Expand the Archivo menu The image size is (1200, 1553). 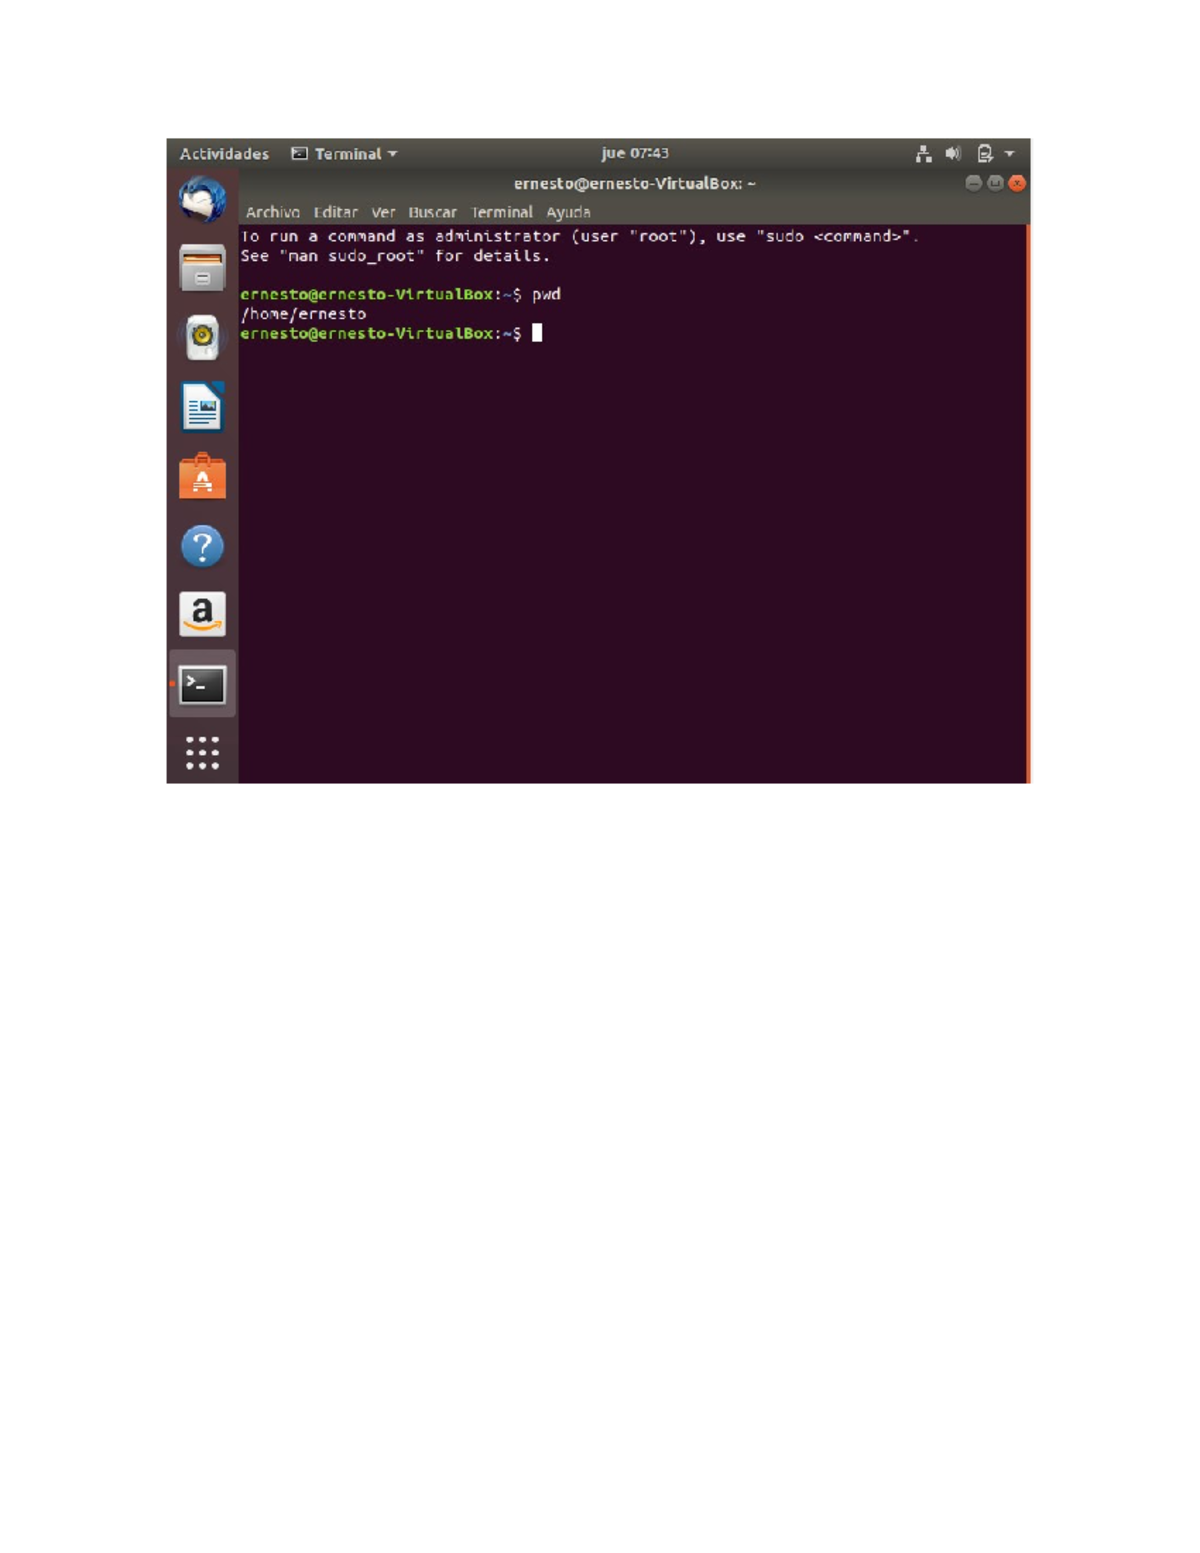pos(274,212)
